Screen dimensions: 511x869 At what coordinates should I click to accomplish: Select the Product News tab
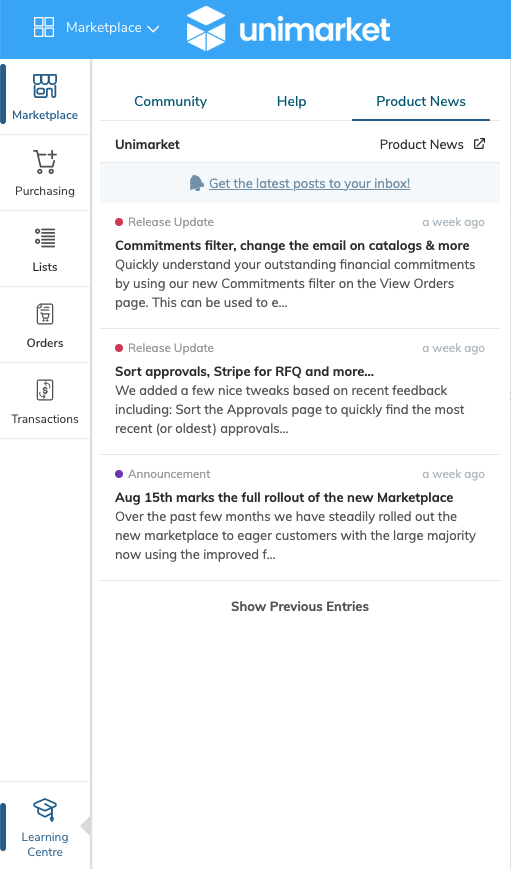click(x=421, y=101)
